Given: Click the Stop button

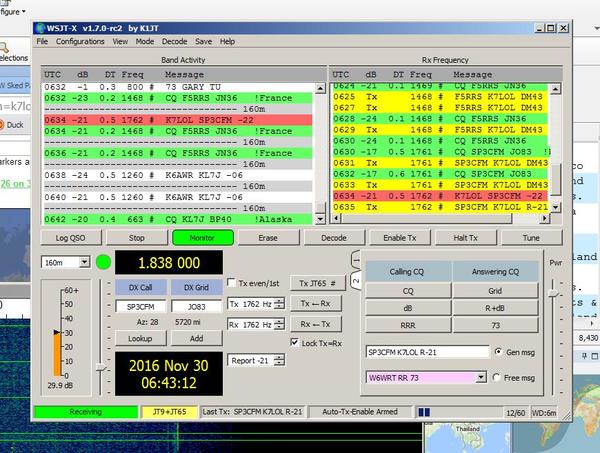Looking at the screenshot, I should click(x=137, y=238).
